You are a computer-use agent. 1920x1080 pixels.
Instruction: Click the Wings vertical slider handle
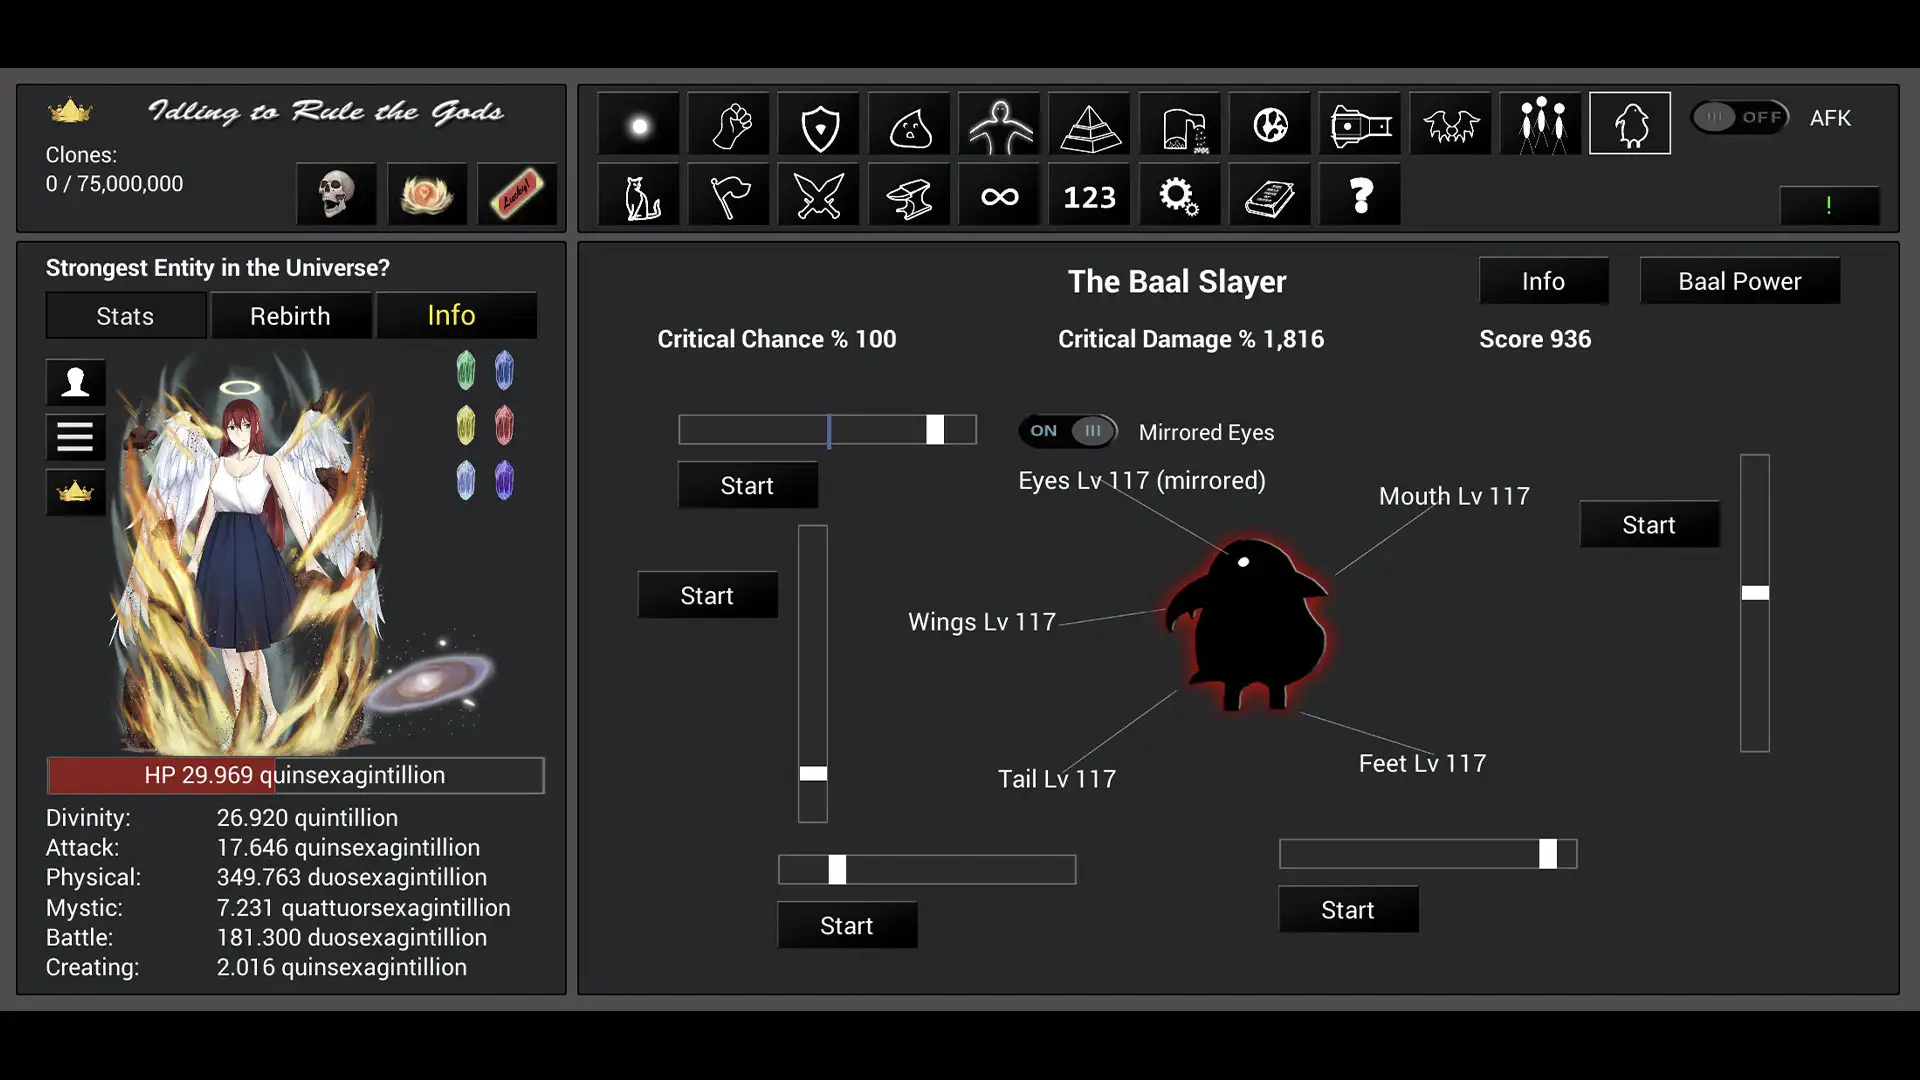pos(813,773)
